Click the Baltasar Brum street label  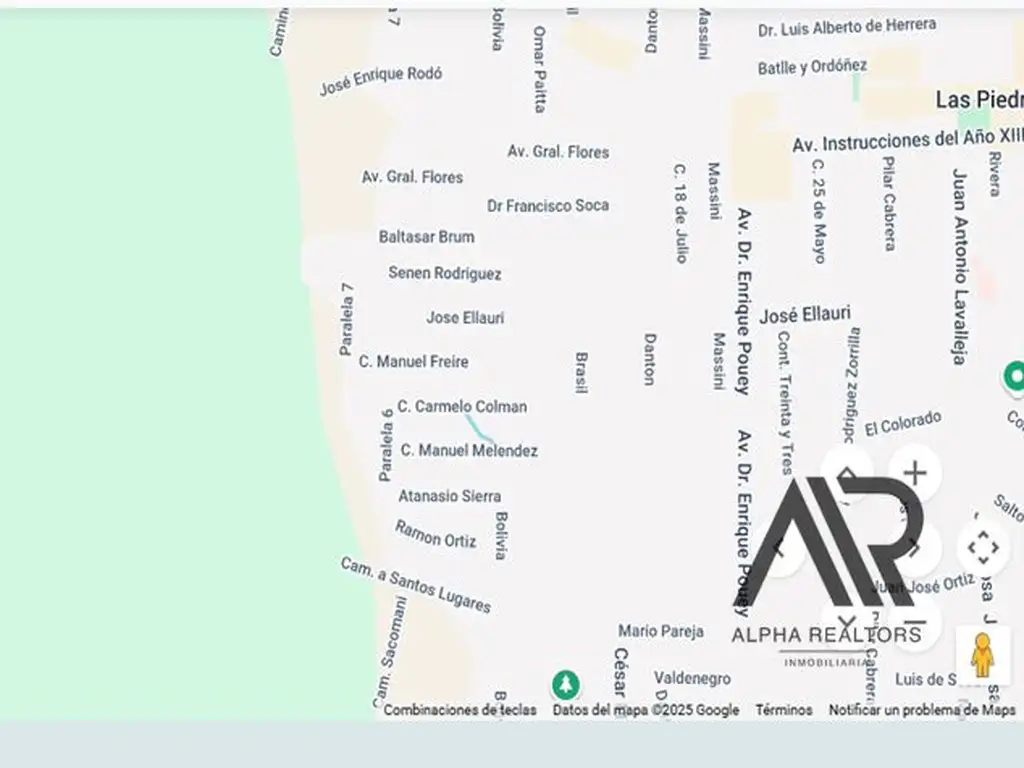426,237
